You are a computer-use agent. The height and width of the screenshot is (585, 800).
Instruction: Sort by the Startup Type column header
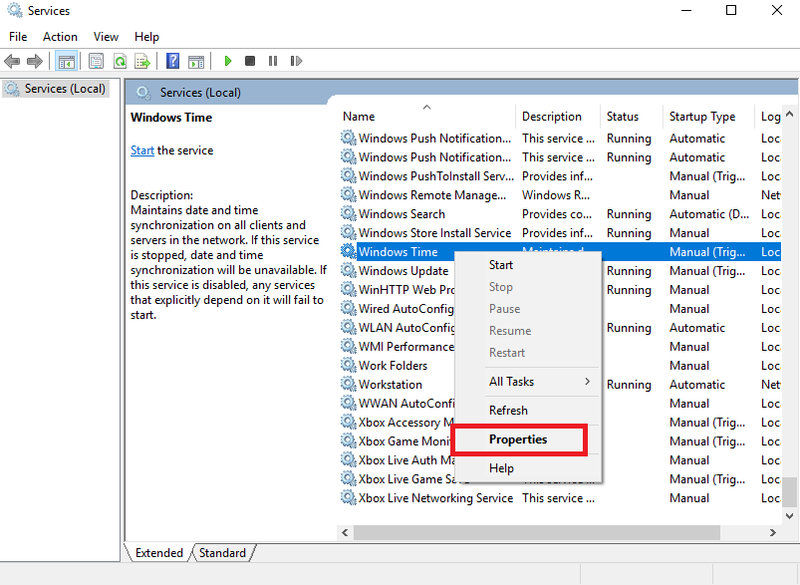[x=709, y=117]
